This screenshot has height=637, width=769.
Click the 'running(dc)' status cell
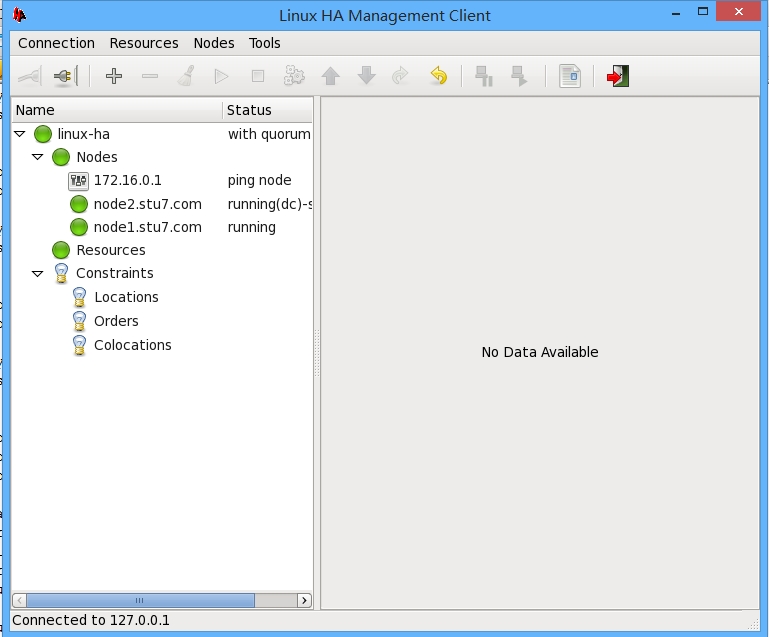pyautogui.click(x=269, y=204)
